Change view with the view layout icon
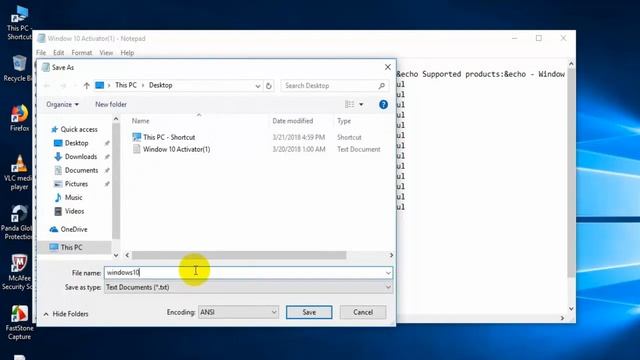This screenshot has height=360, width=640. tap(349, 104)
